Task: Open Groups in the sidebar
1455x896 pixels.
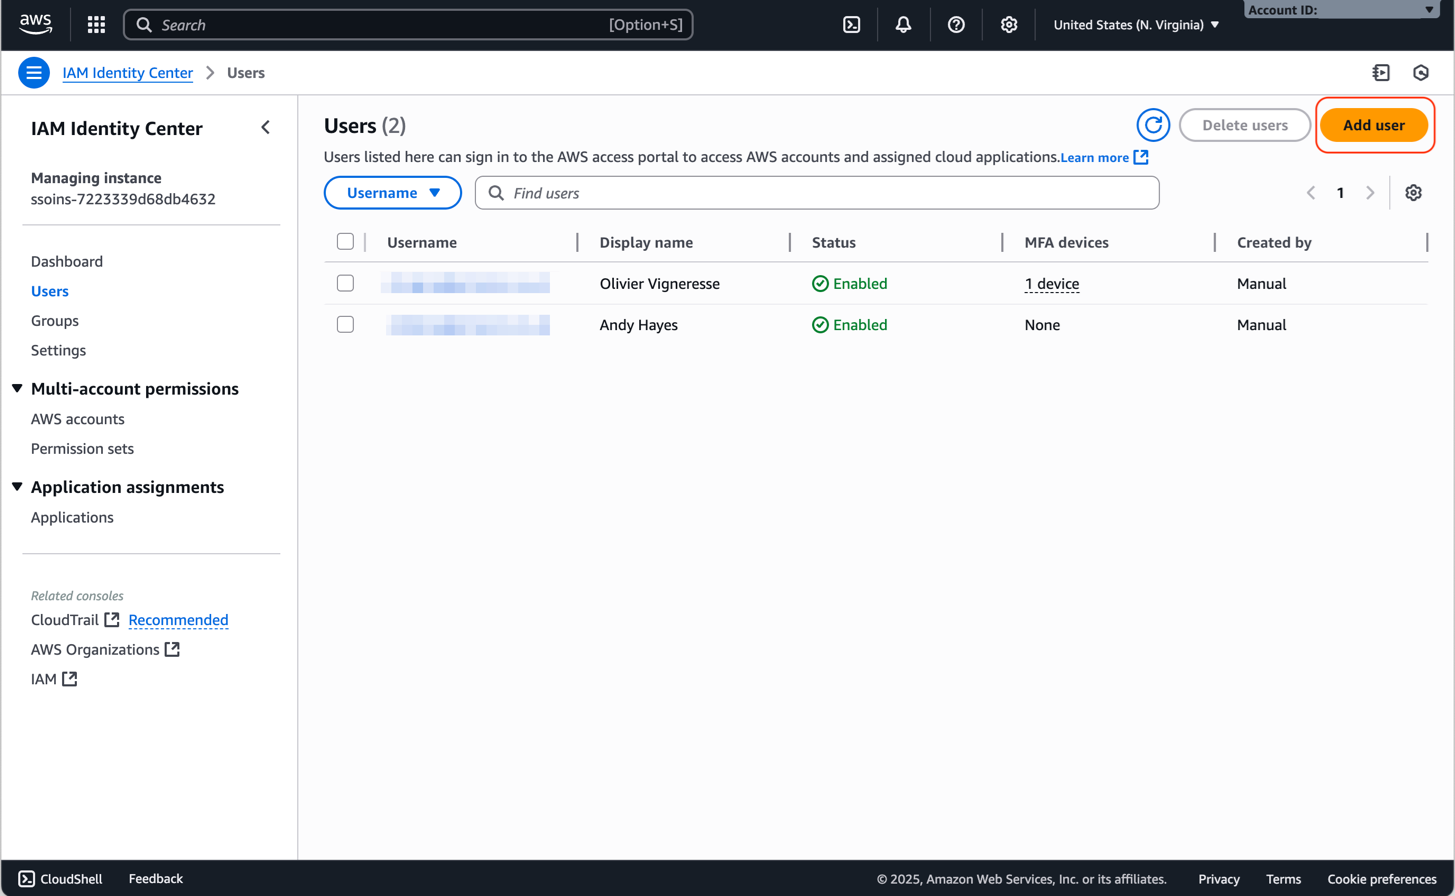Action: pyautogui.click(x=55, y=321)
